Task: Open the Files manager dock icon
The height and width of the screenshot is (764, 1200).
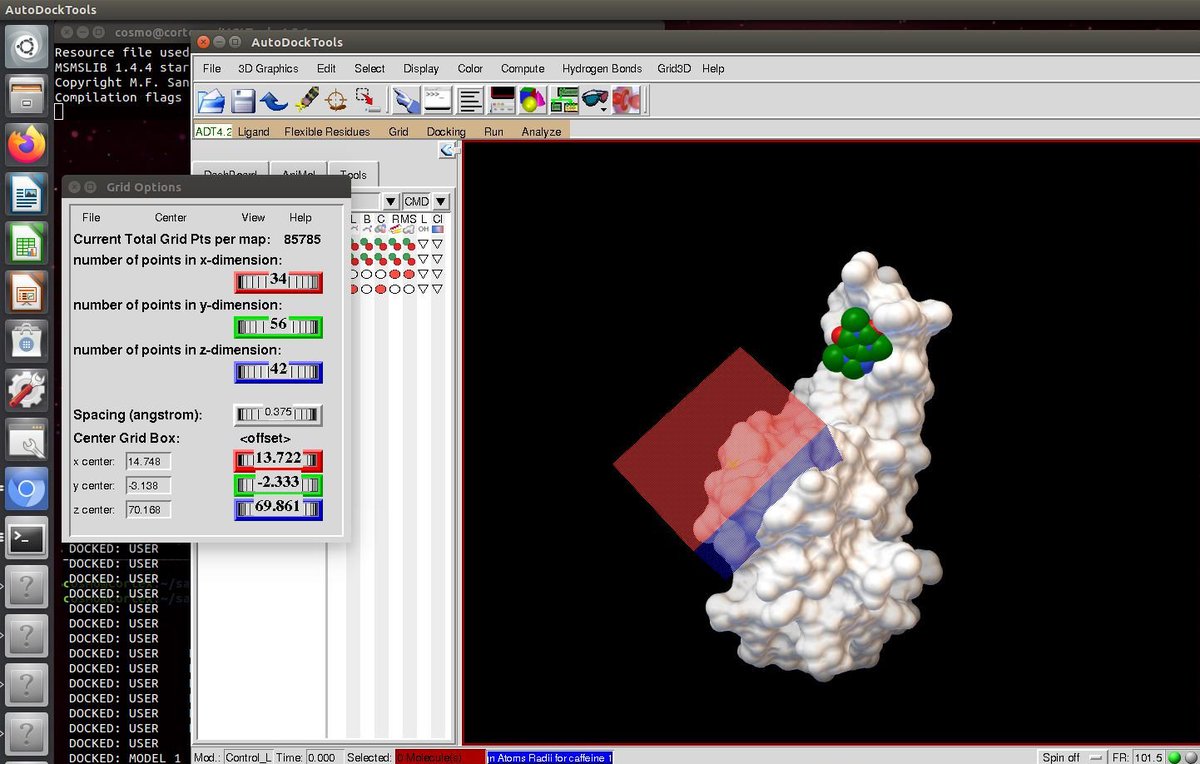Action: (27, 96)
